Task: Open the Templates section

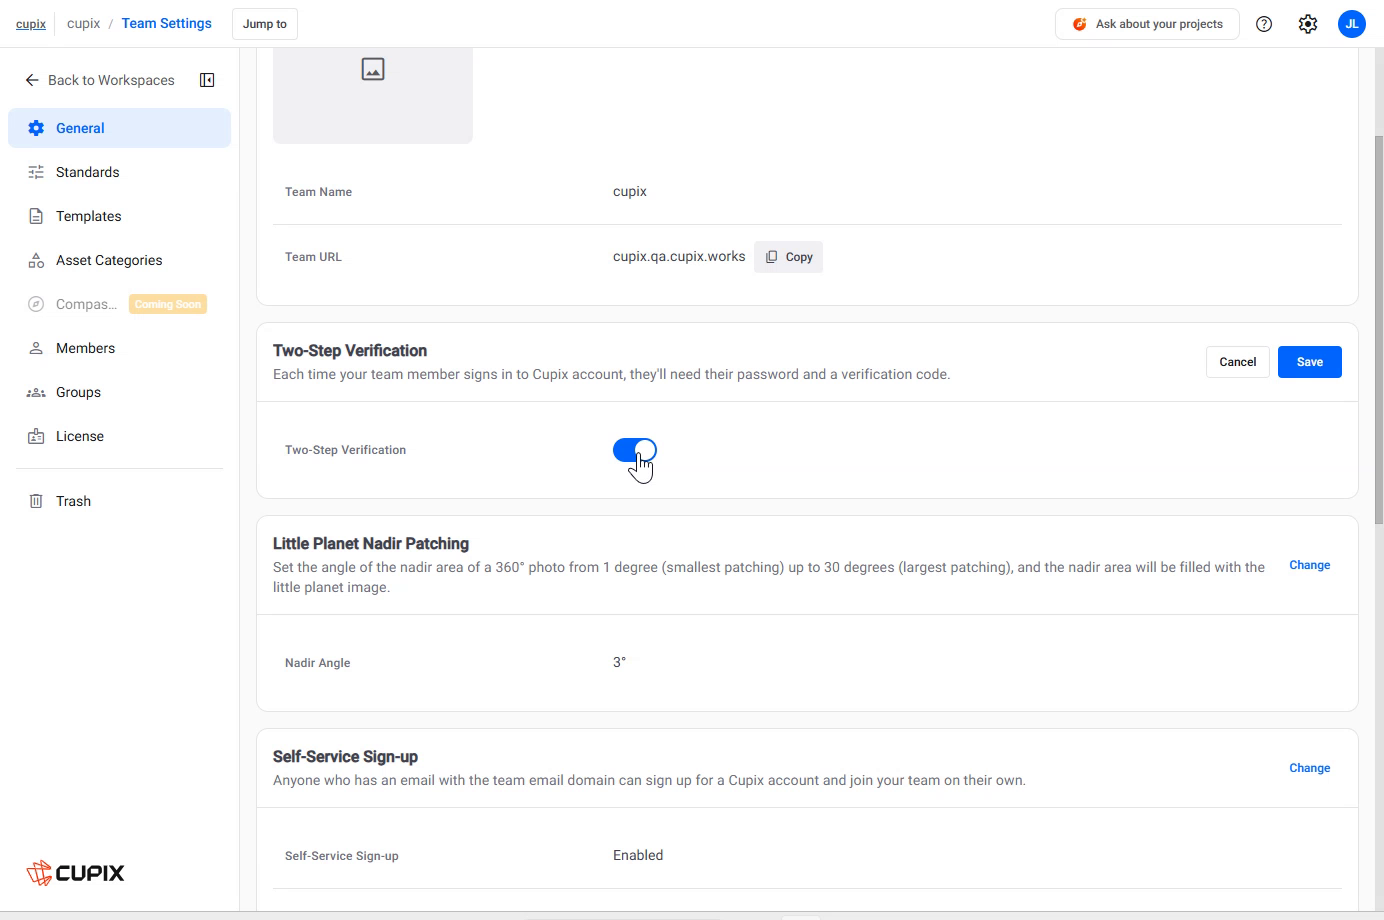Action: click(119, 216)
